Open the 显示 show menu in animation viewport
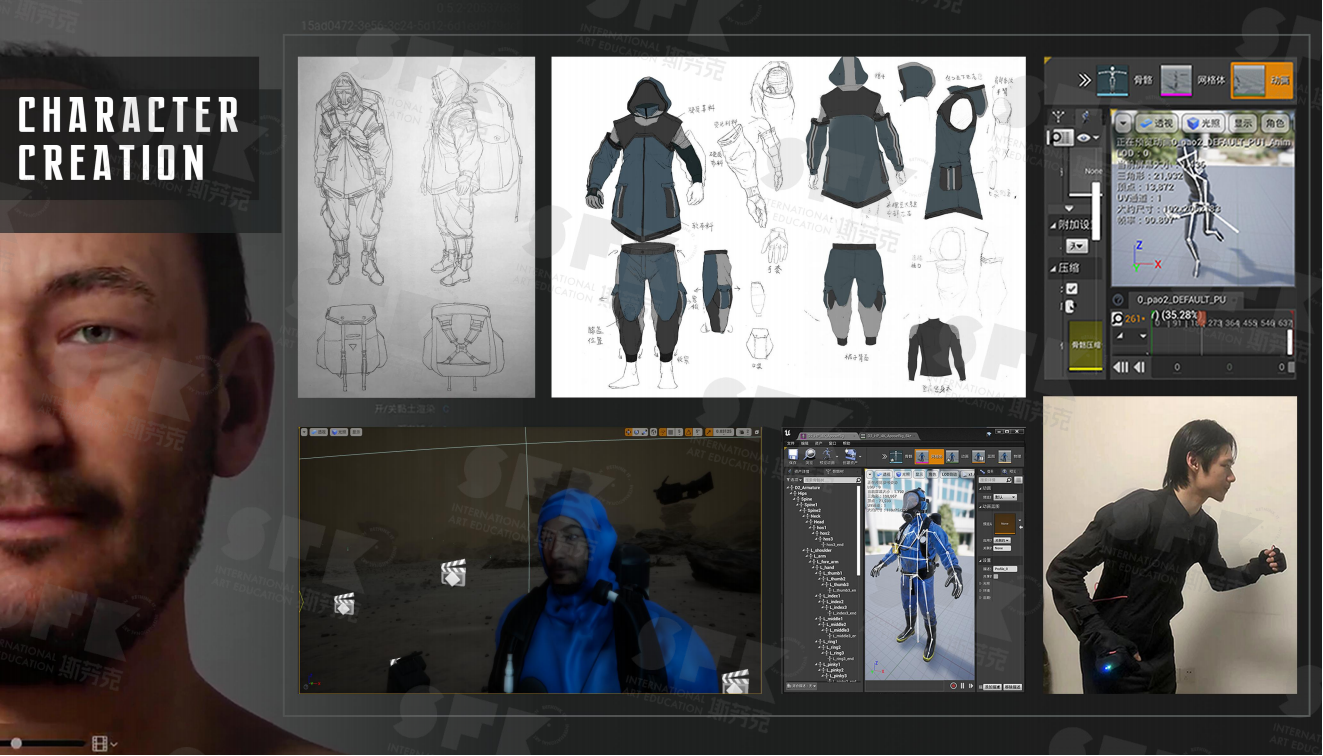This screenshot has height=756, width=1323. coord(1243,123)
